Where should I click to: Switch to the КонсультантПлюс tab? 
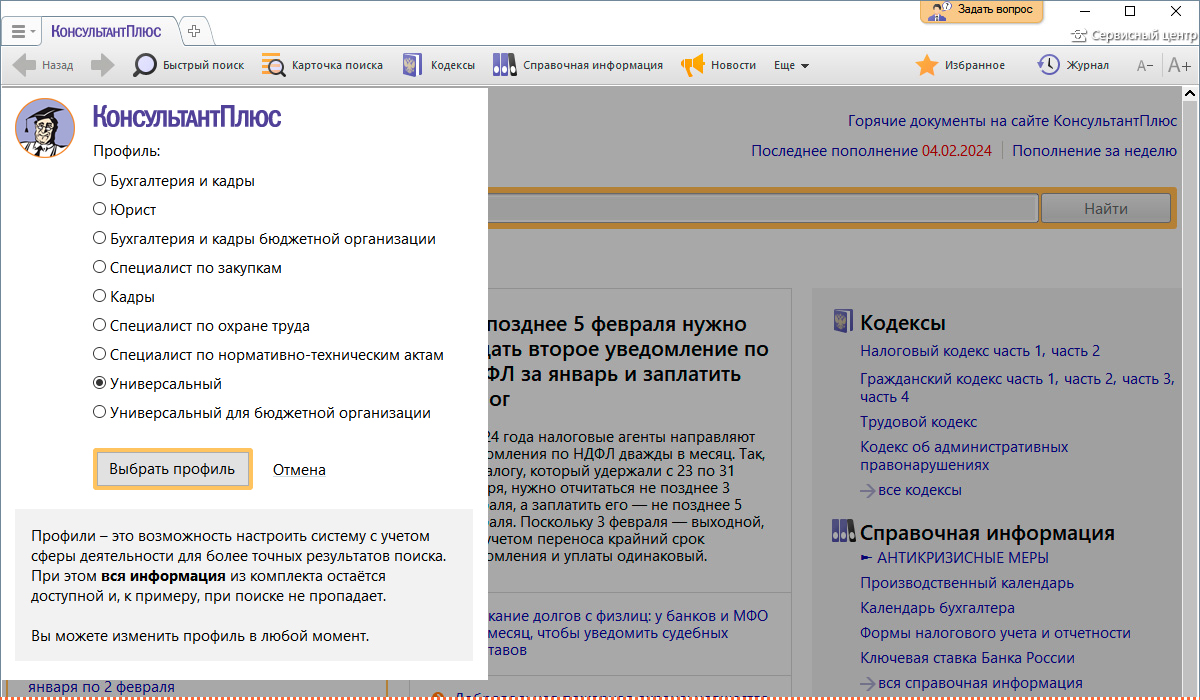click(106, 31)
